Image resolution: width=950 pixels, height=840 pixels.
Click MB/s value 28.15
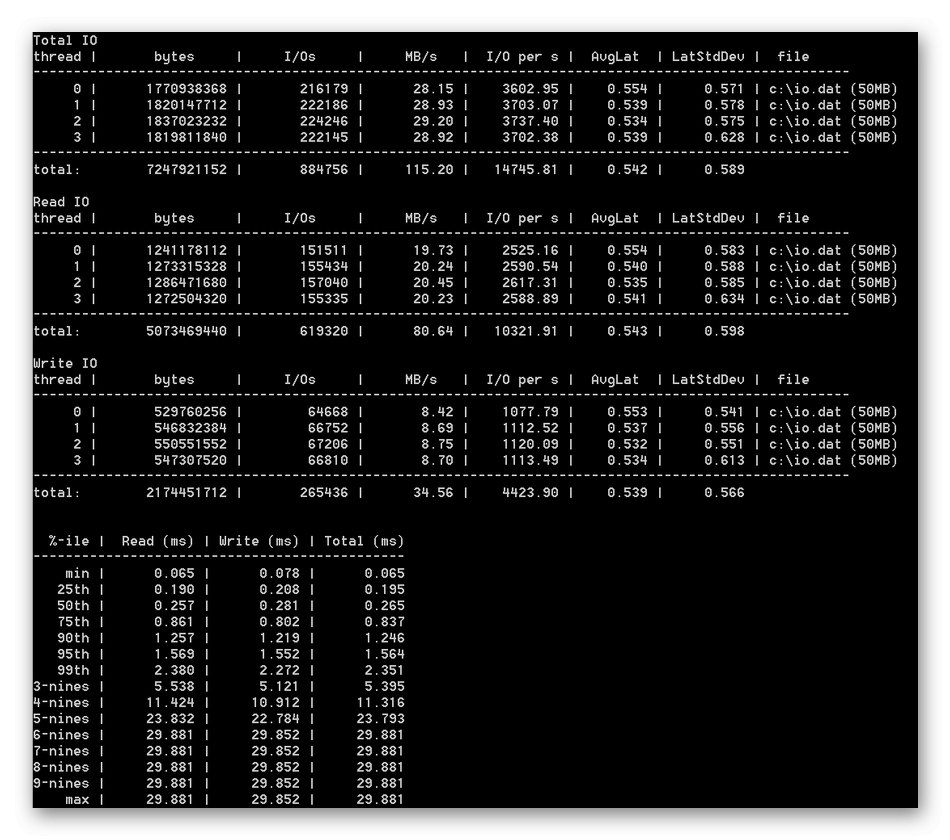[433, 89]
